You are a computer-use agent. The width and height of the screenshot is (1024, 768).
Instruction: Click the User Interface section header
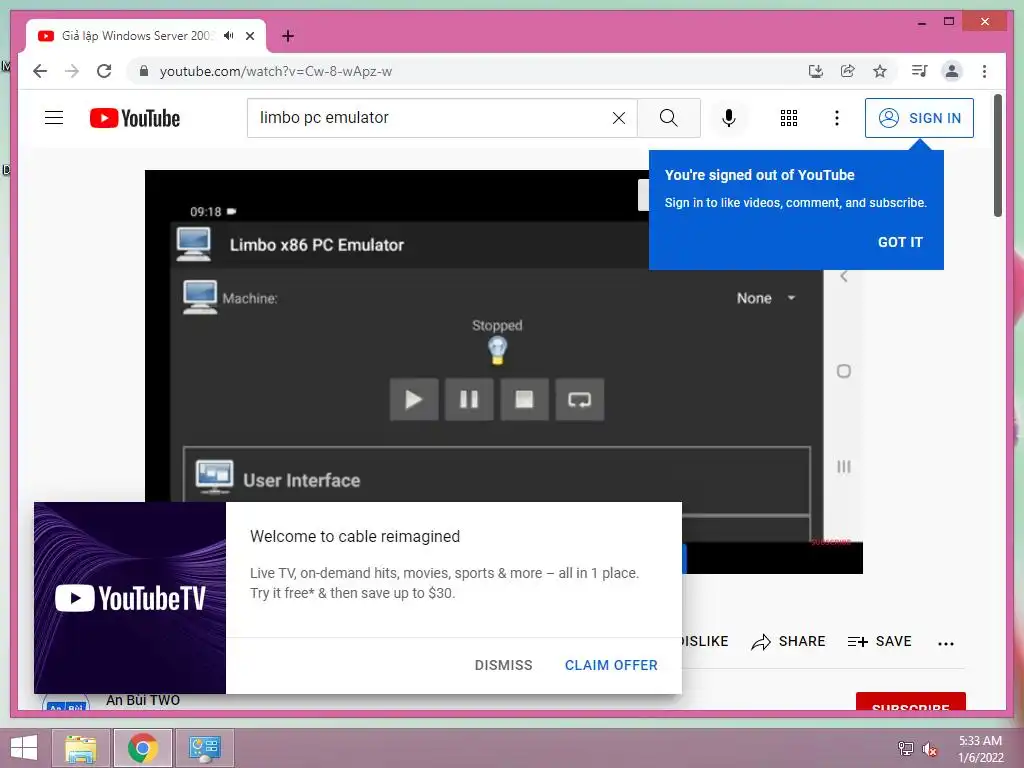click(496, 480)
